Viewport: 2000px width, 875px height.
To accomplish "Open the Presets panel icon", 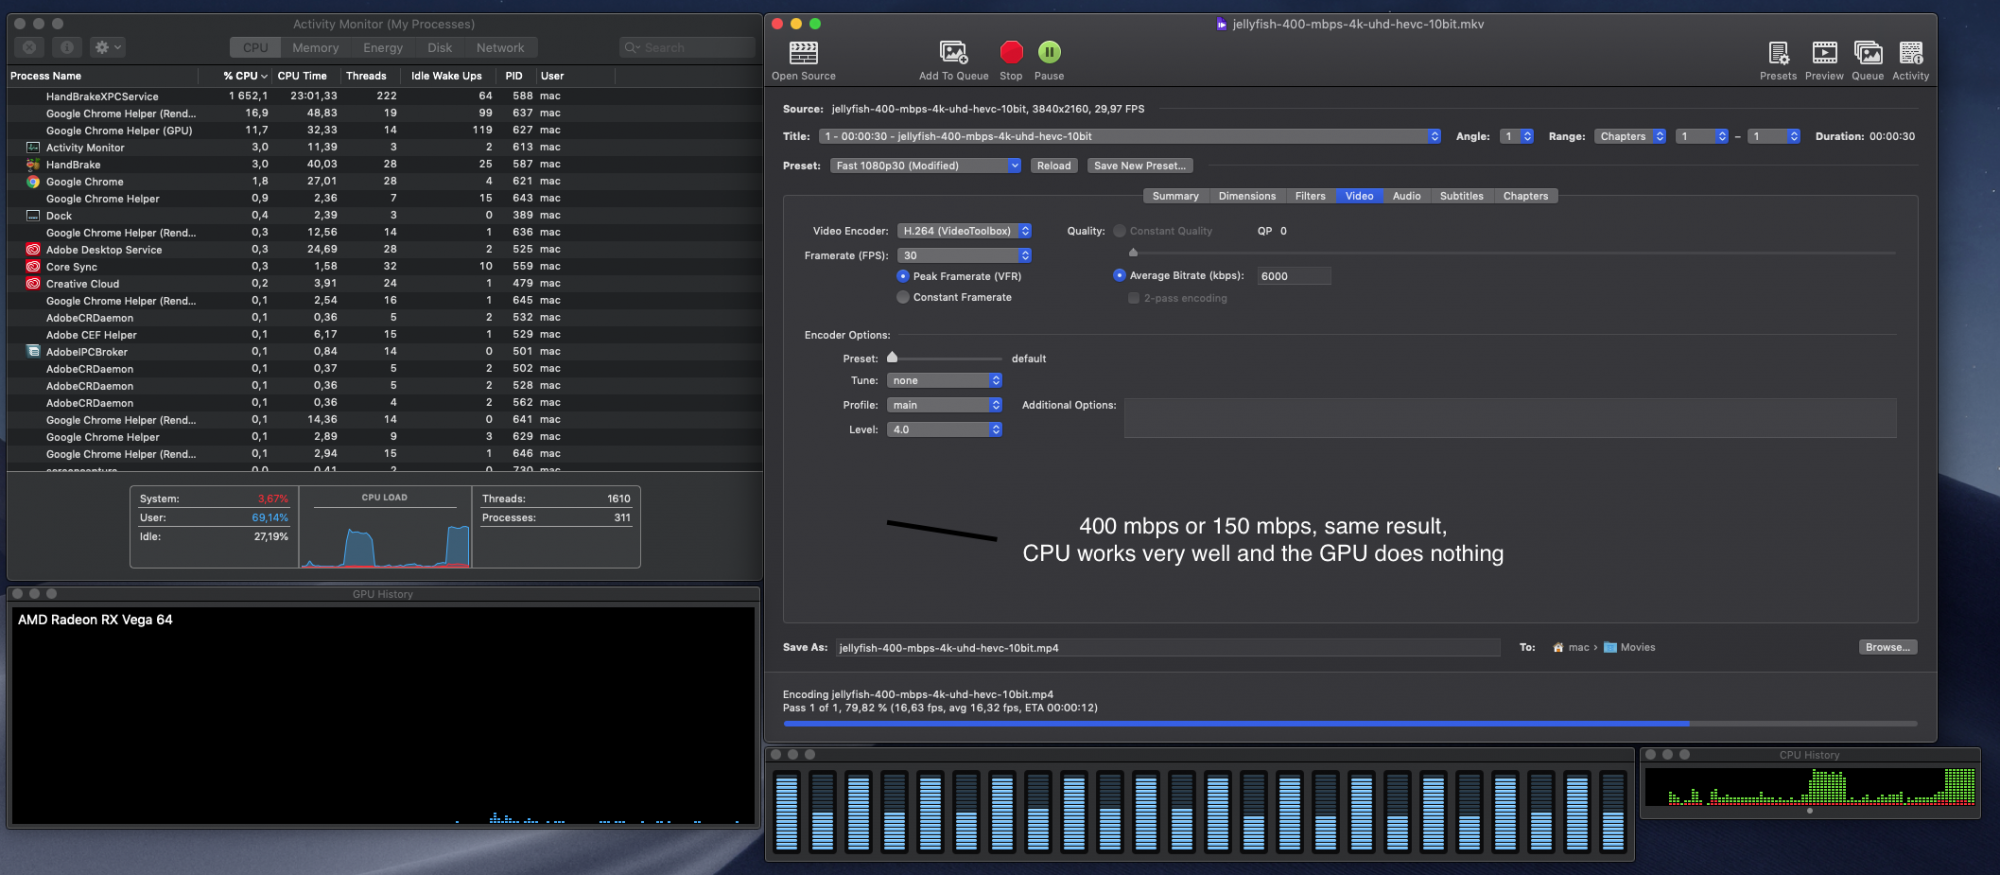I will click(x=1778, y=52).
